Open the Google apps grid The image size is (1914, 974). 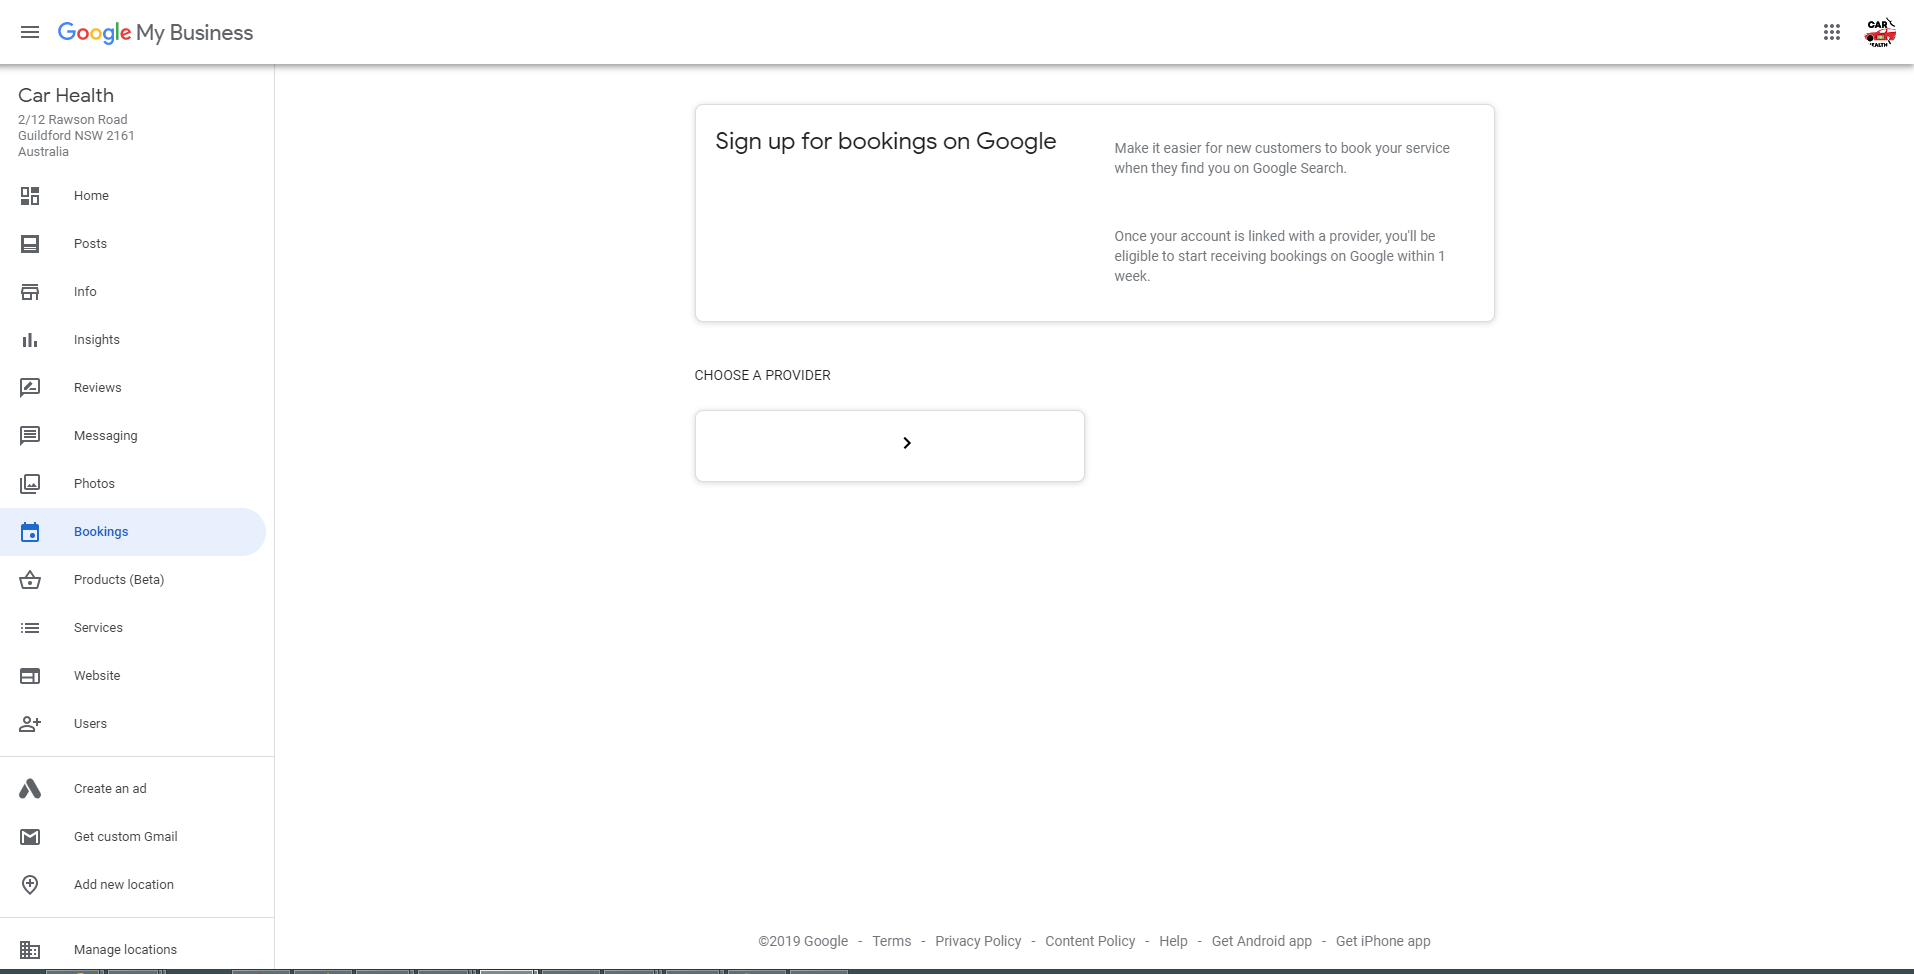coord(1832,32)
